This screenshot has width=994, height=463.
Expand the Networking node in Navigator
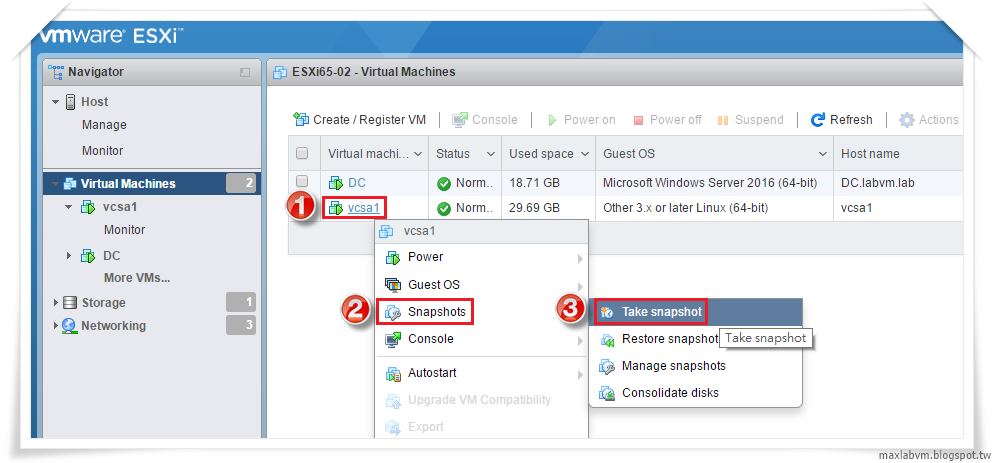point(56,326)
